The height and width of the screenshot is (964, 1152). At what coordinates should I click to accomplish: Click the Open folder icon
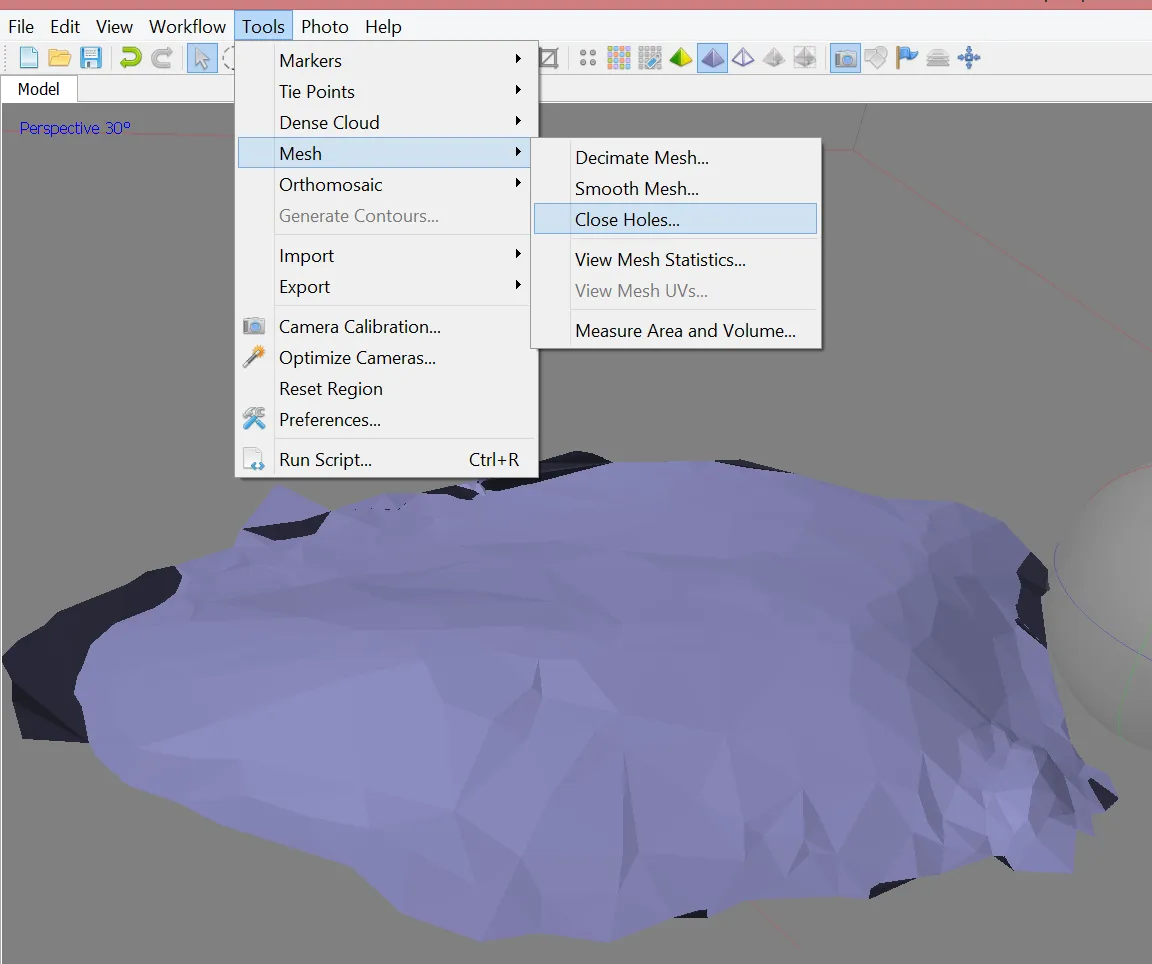tap(60, 58)
